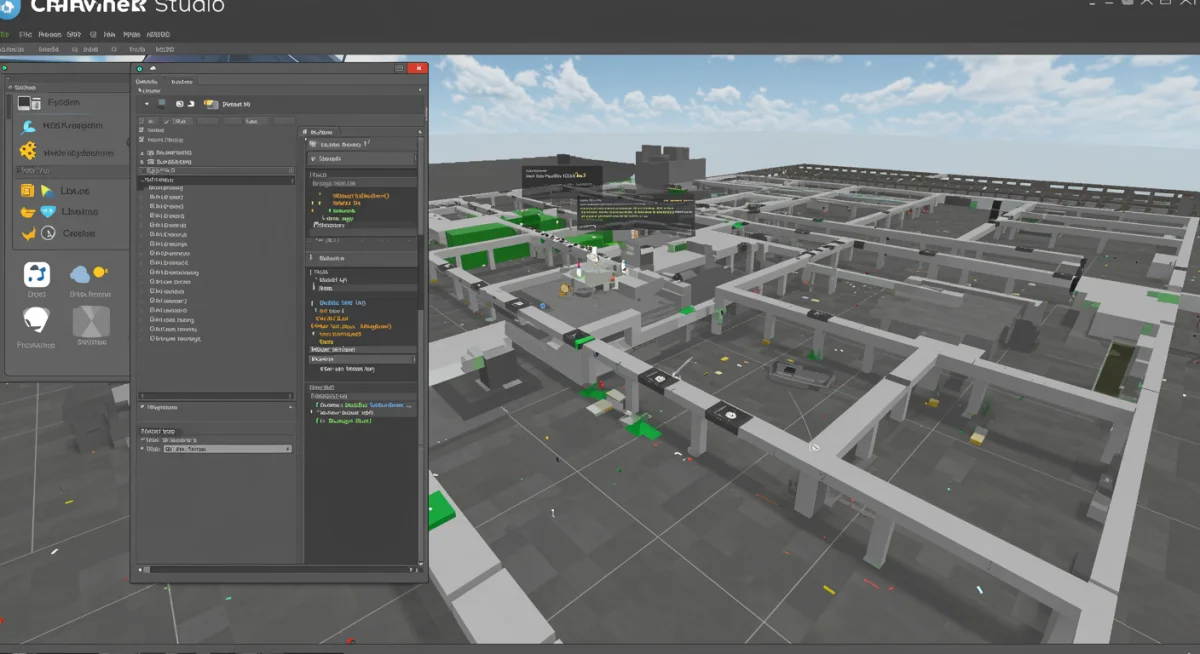Open the small dropdown arrow in dialog toolbar
This screenshot has width=1200, height=654.
click(147, 103)
